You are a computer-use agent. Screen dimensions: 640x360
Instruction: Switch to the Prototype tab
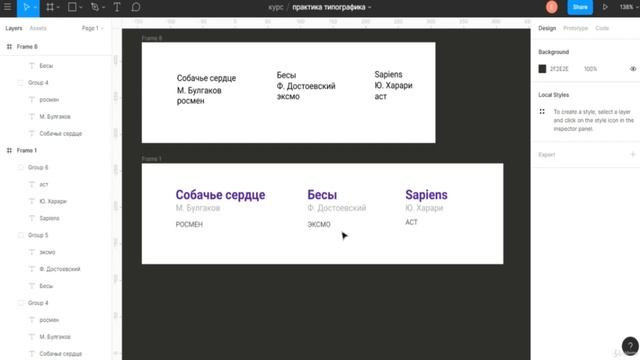[576, 28]
